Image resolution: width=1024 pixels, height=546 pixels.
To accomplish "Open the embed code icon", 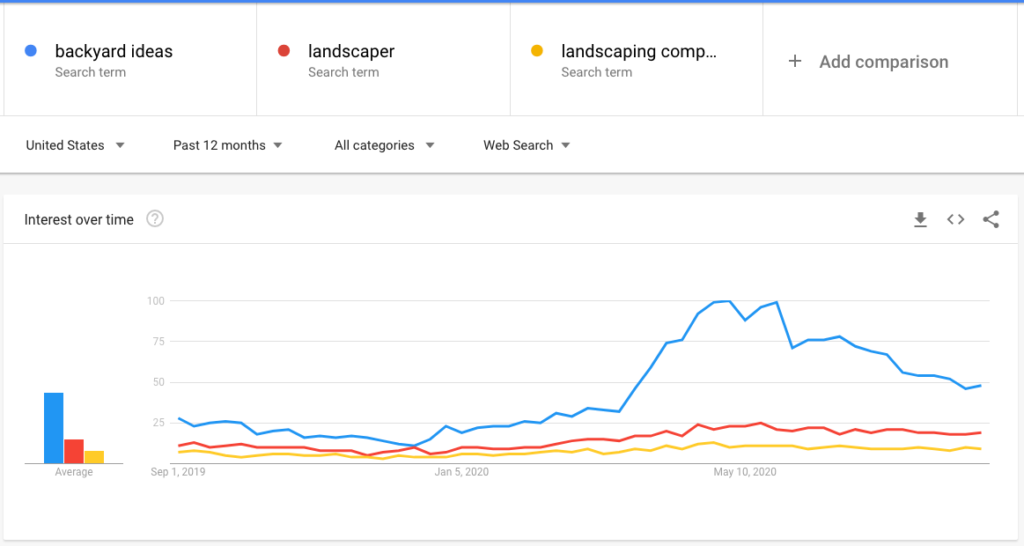I will (x=955, y=219).
